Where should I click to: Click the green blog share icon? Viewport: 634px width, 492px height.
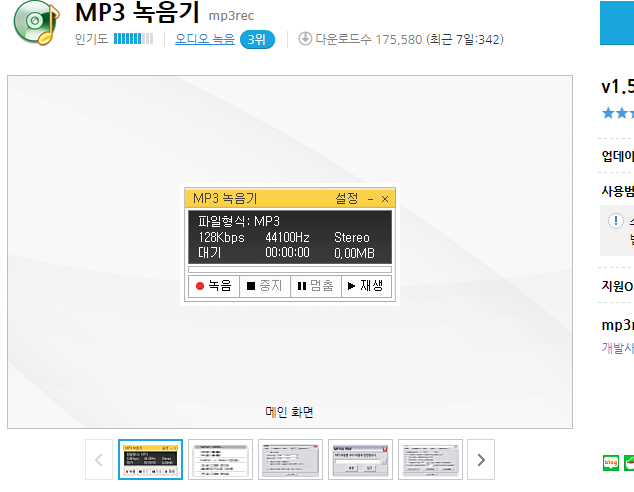tap(611, 463)
